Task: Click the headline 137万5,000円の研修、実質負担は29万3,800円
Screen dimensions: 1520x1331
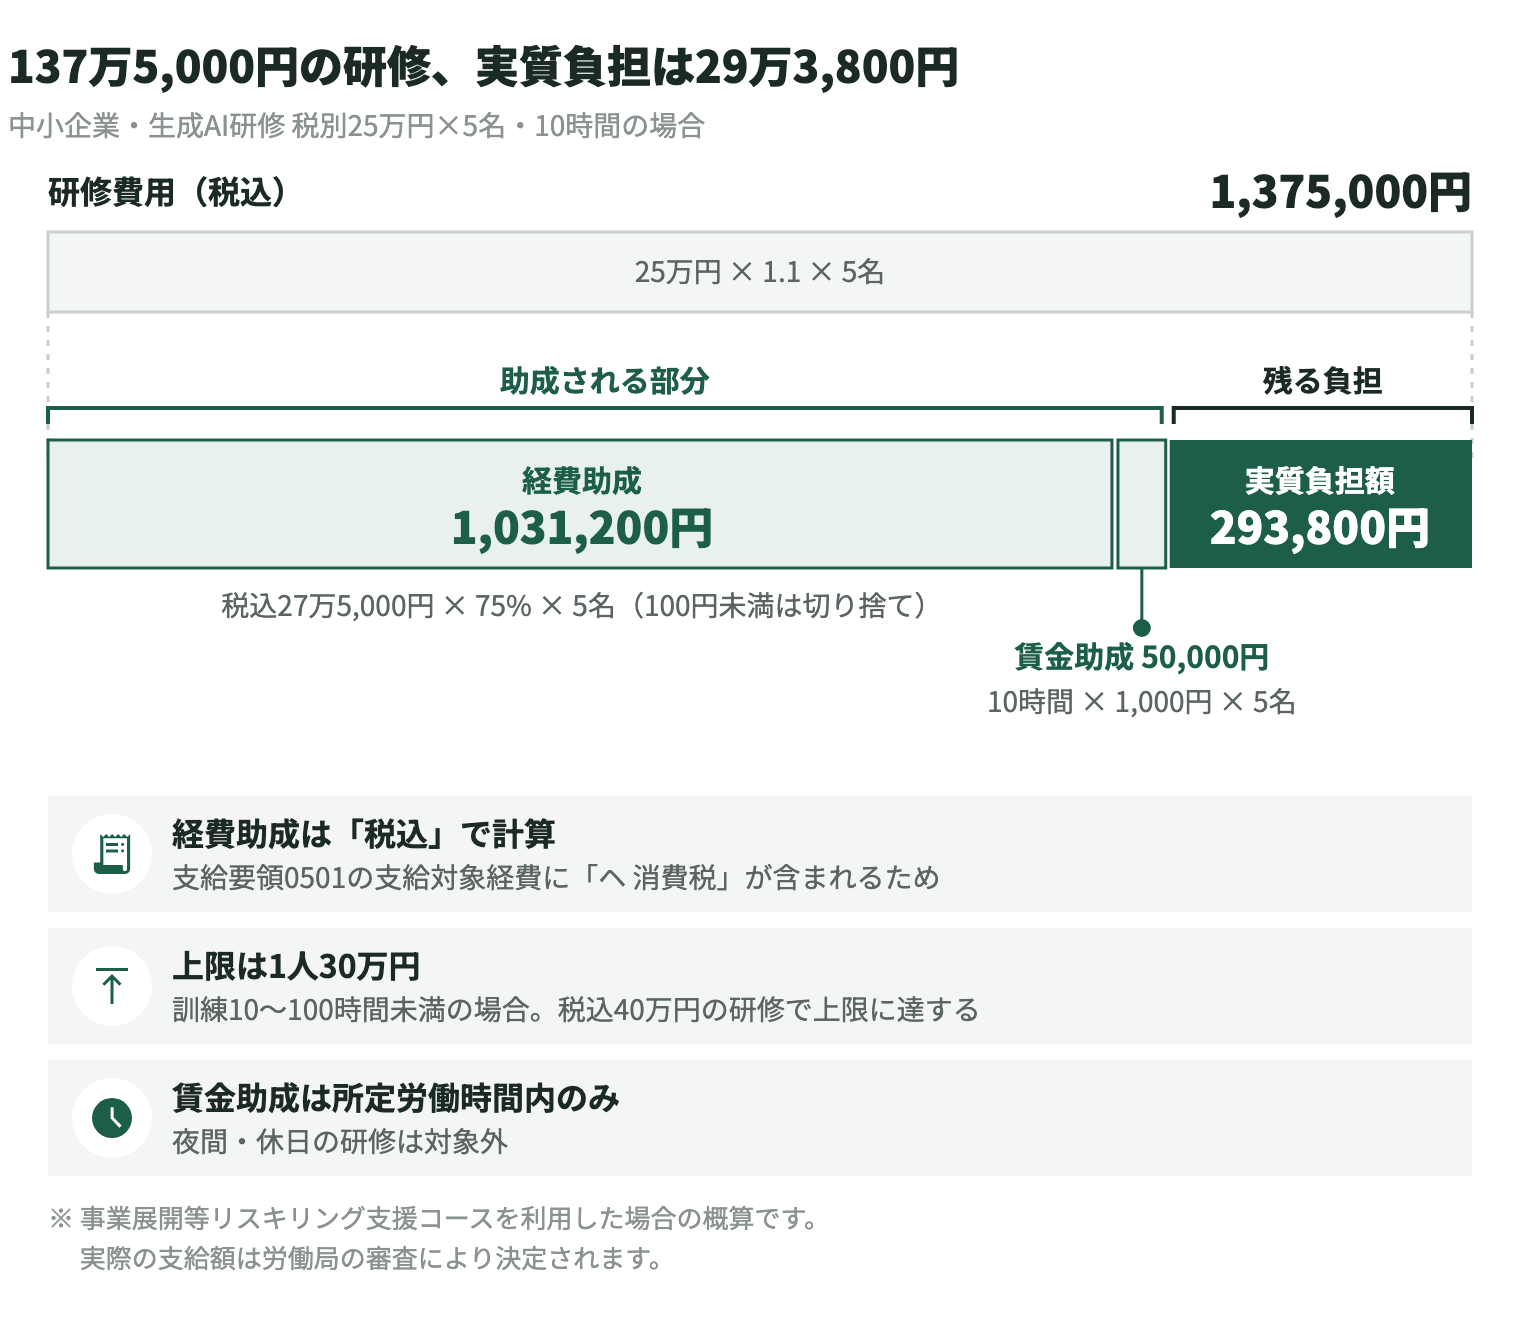Action: 483,68
